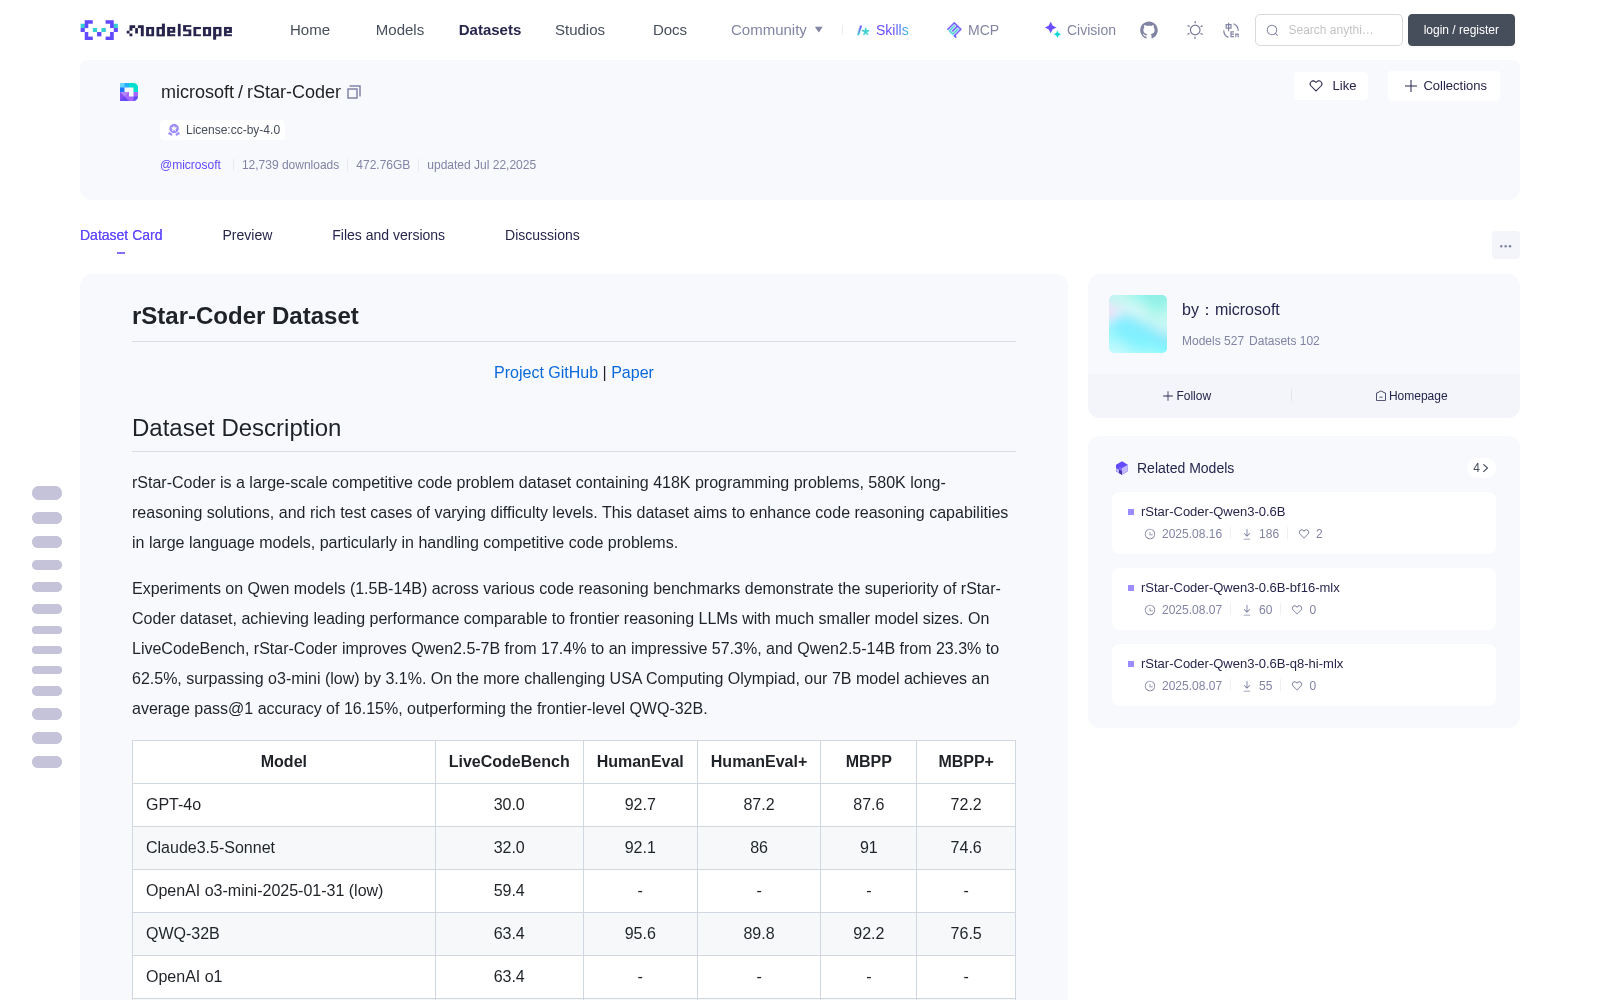Open microsoft Homepage link

pos(1411,396)
